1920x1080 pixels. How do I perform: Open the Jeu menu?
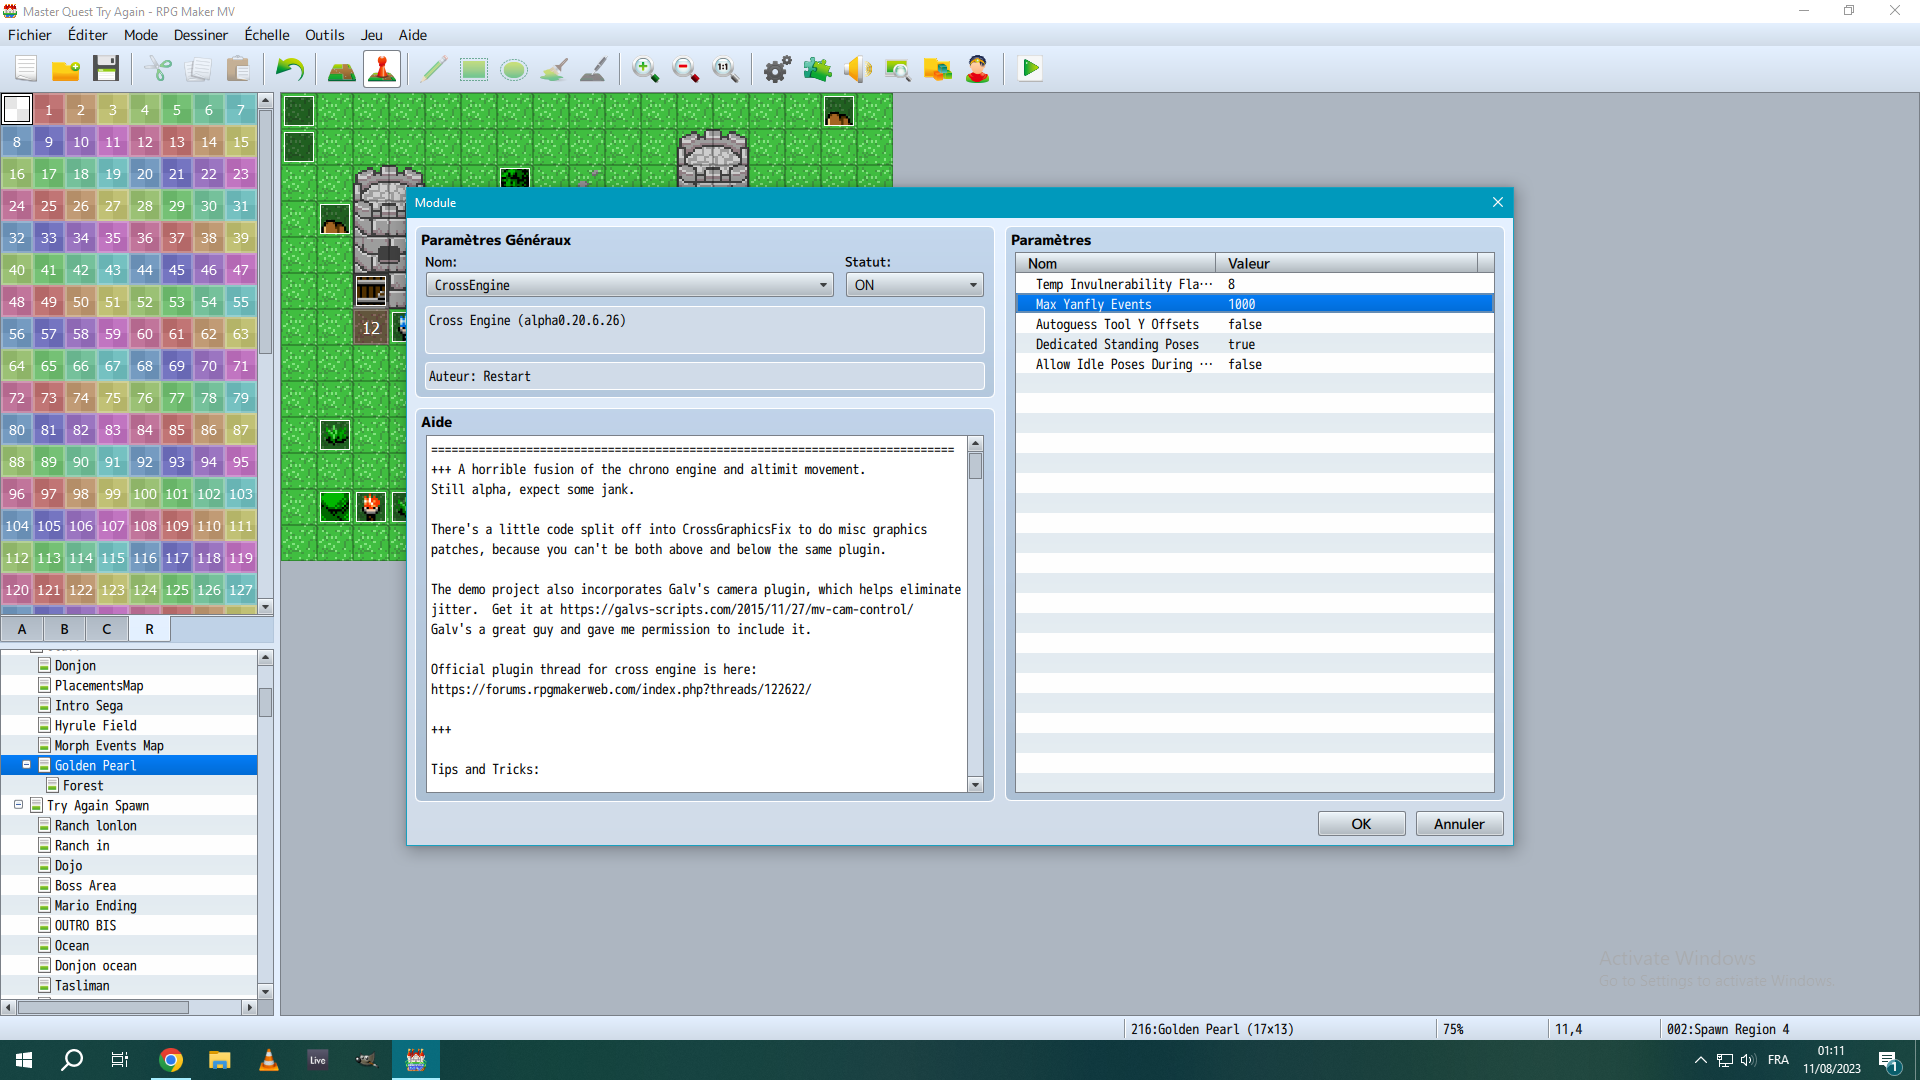pyautogui.click(x=372, y=35)
